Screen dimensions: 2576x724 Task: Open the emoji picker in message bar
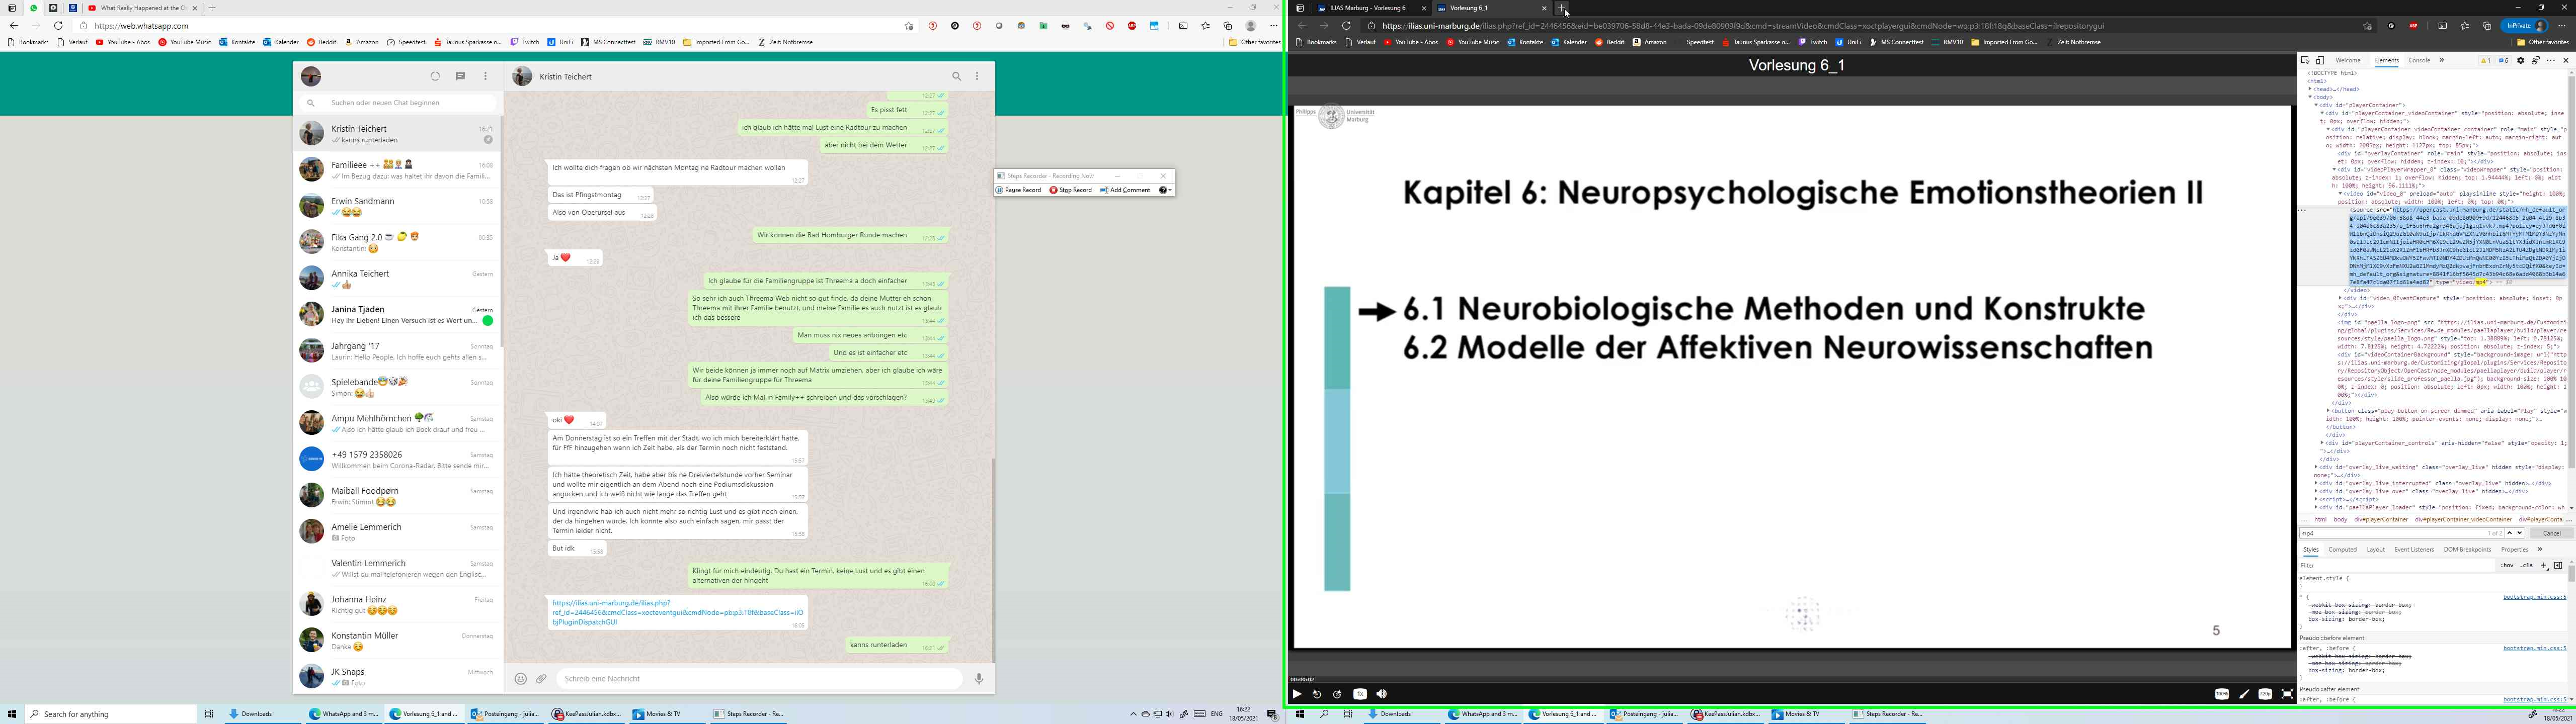[520, 679]
